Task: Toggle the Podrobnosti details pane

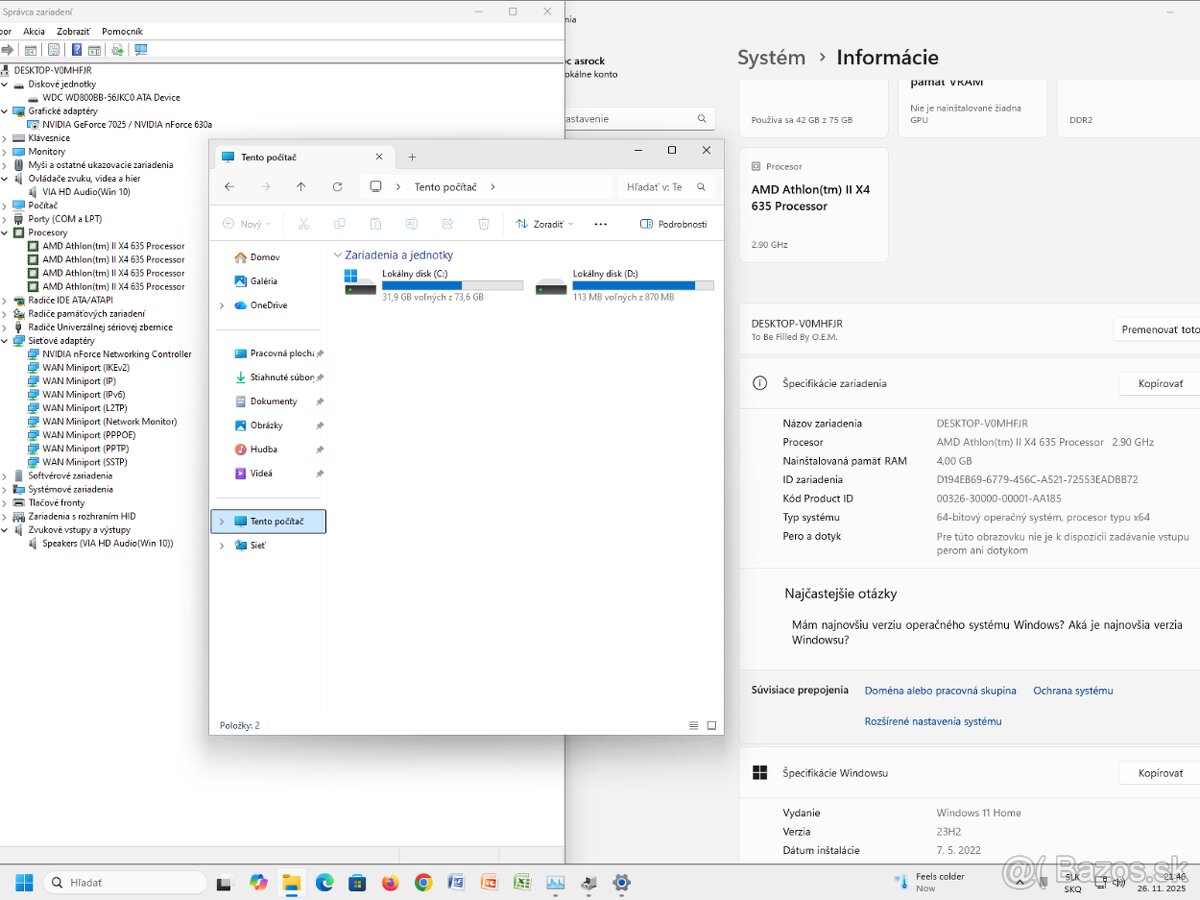Action: pyautogui.click(x=673, y=224)
